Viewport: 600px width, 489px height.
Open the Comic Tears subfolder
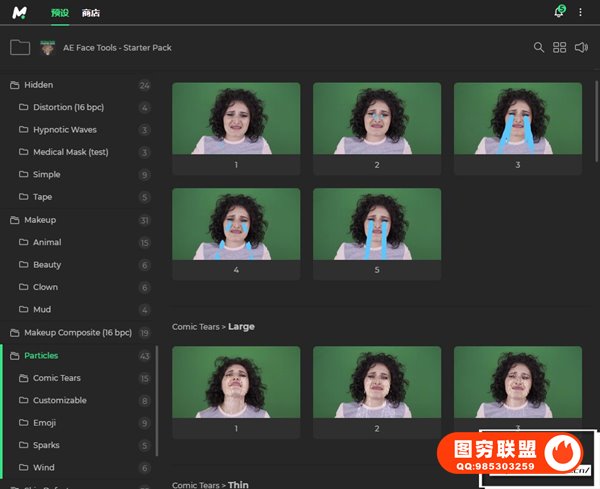click(x=56, y=378)
